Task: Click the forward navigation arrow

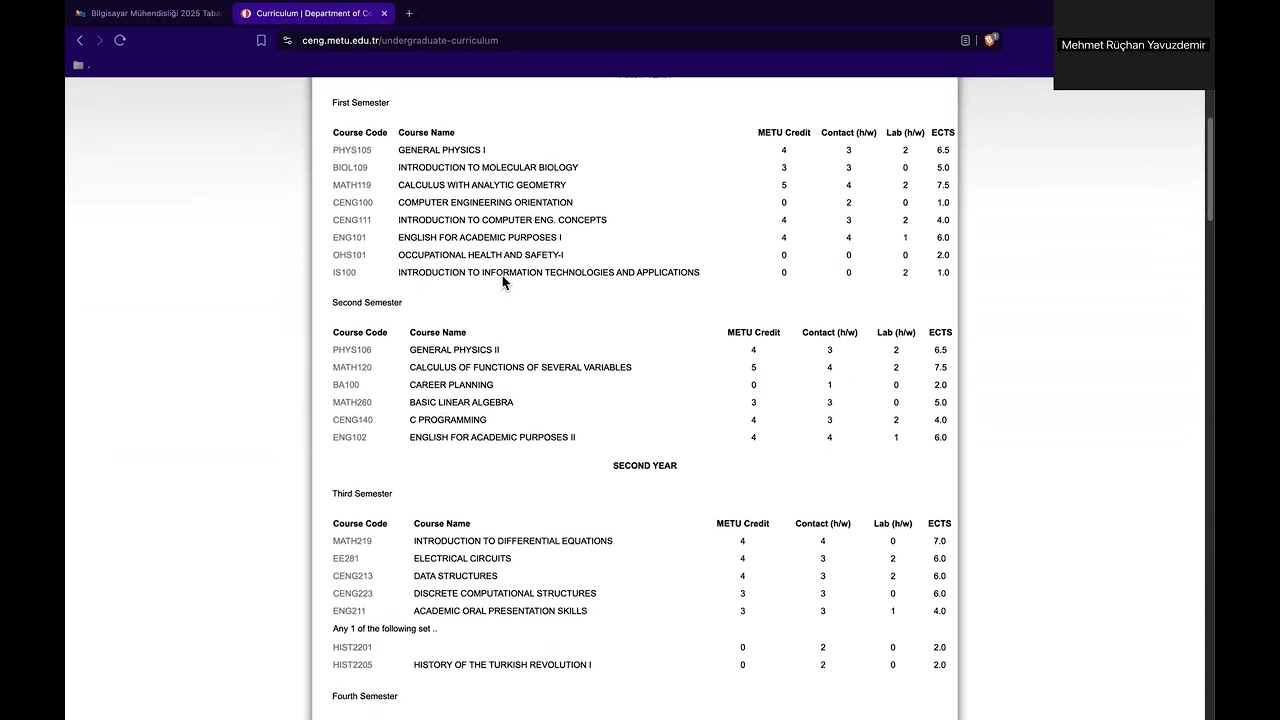Action: [99, 40]
